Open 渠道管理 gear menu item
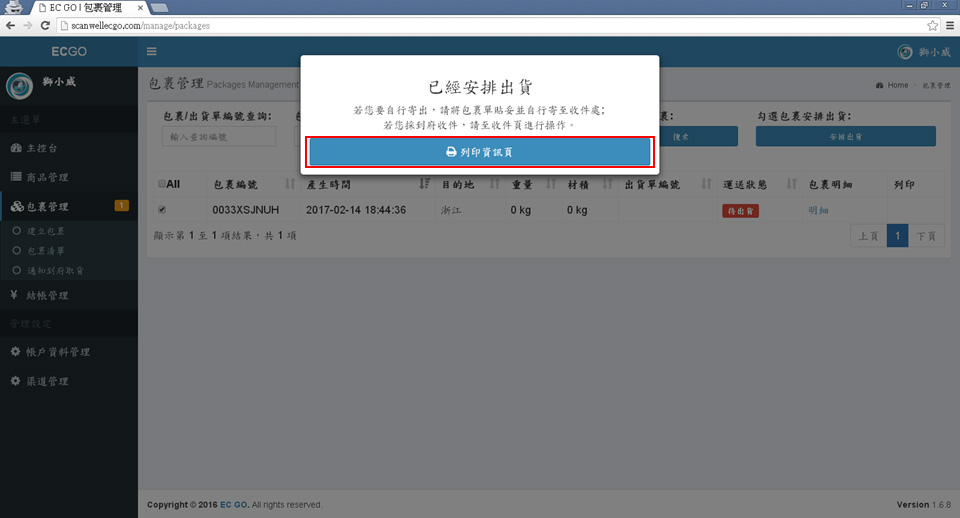 pyautogui.click(x=47, y=381)
